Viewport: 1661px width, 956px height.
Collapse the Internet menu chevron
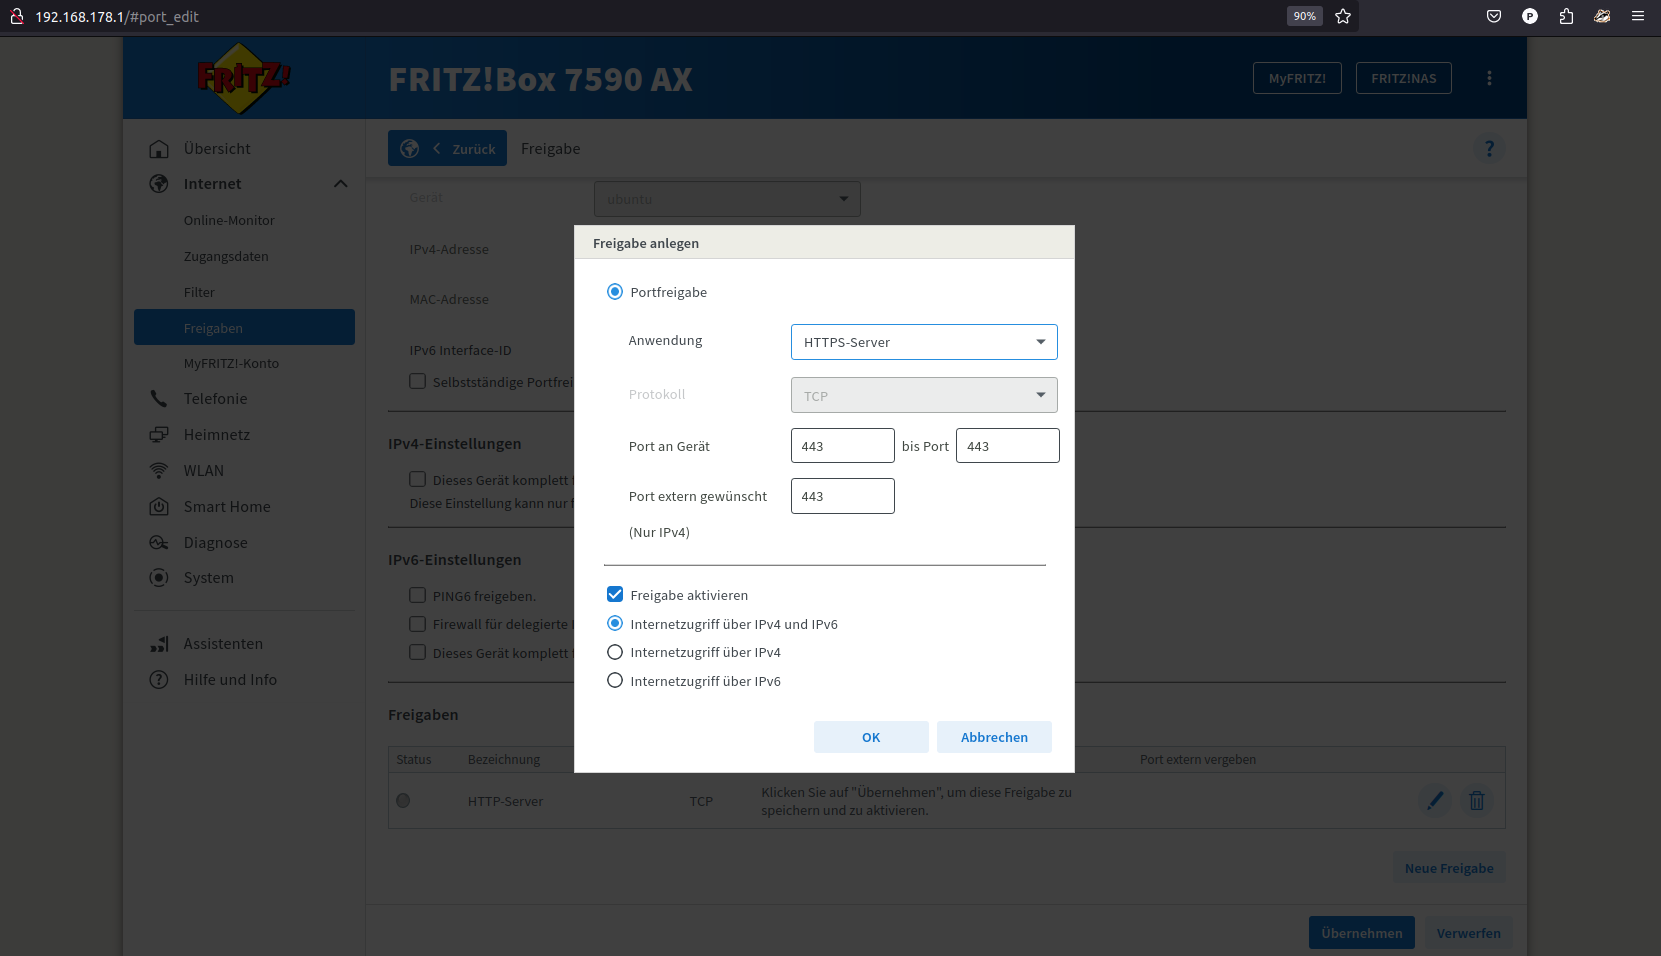click(340, 184)
